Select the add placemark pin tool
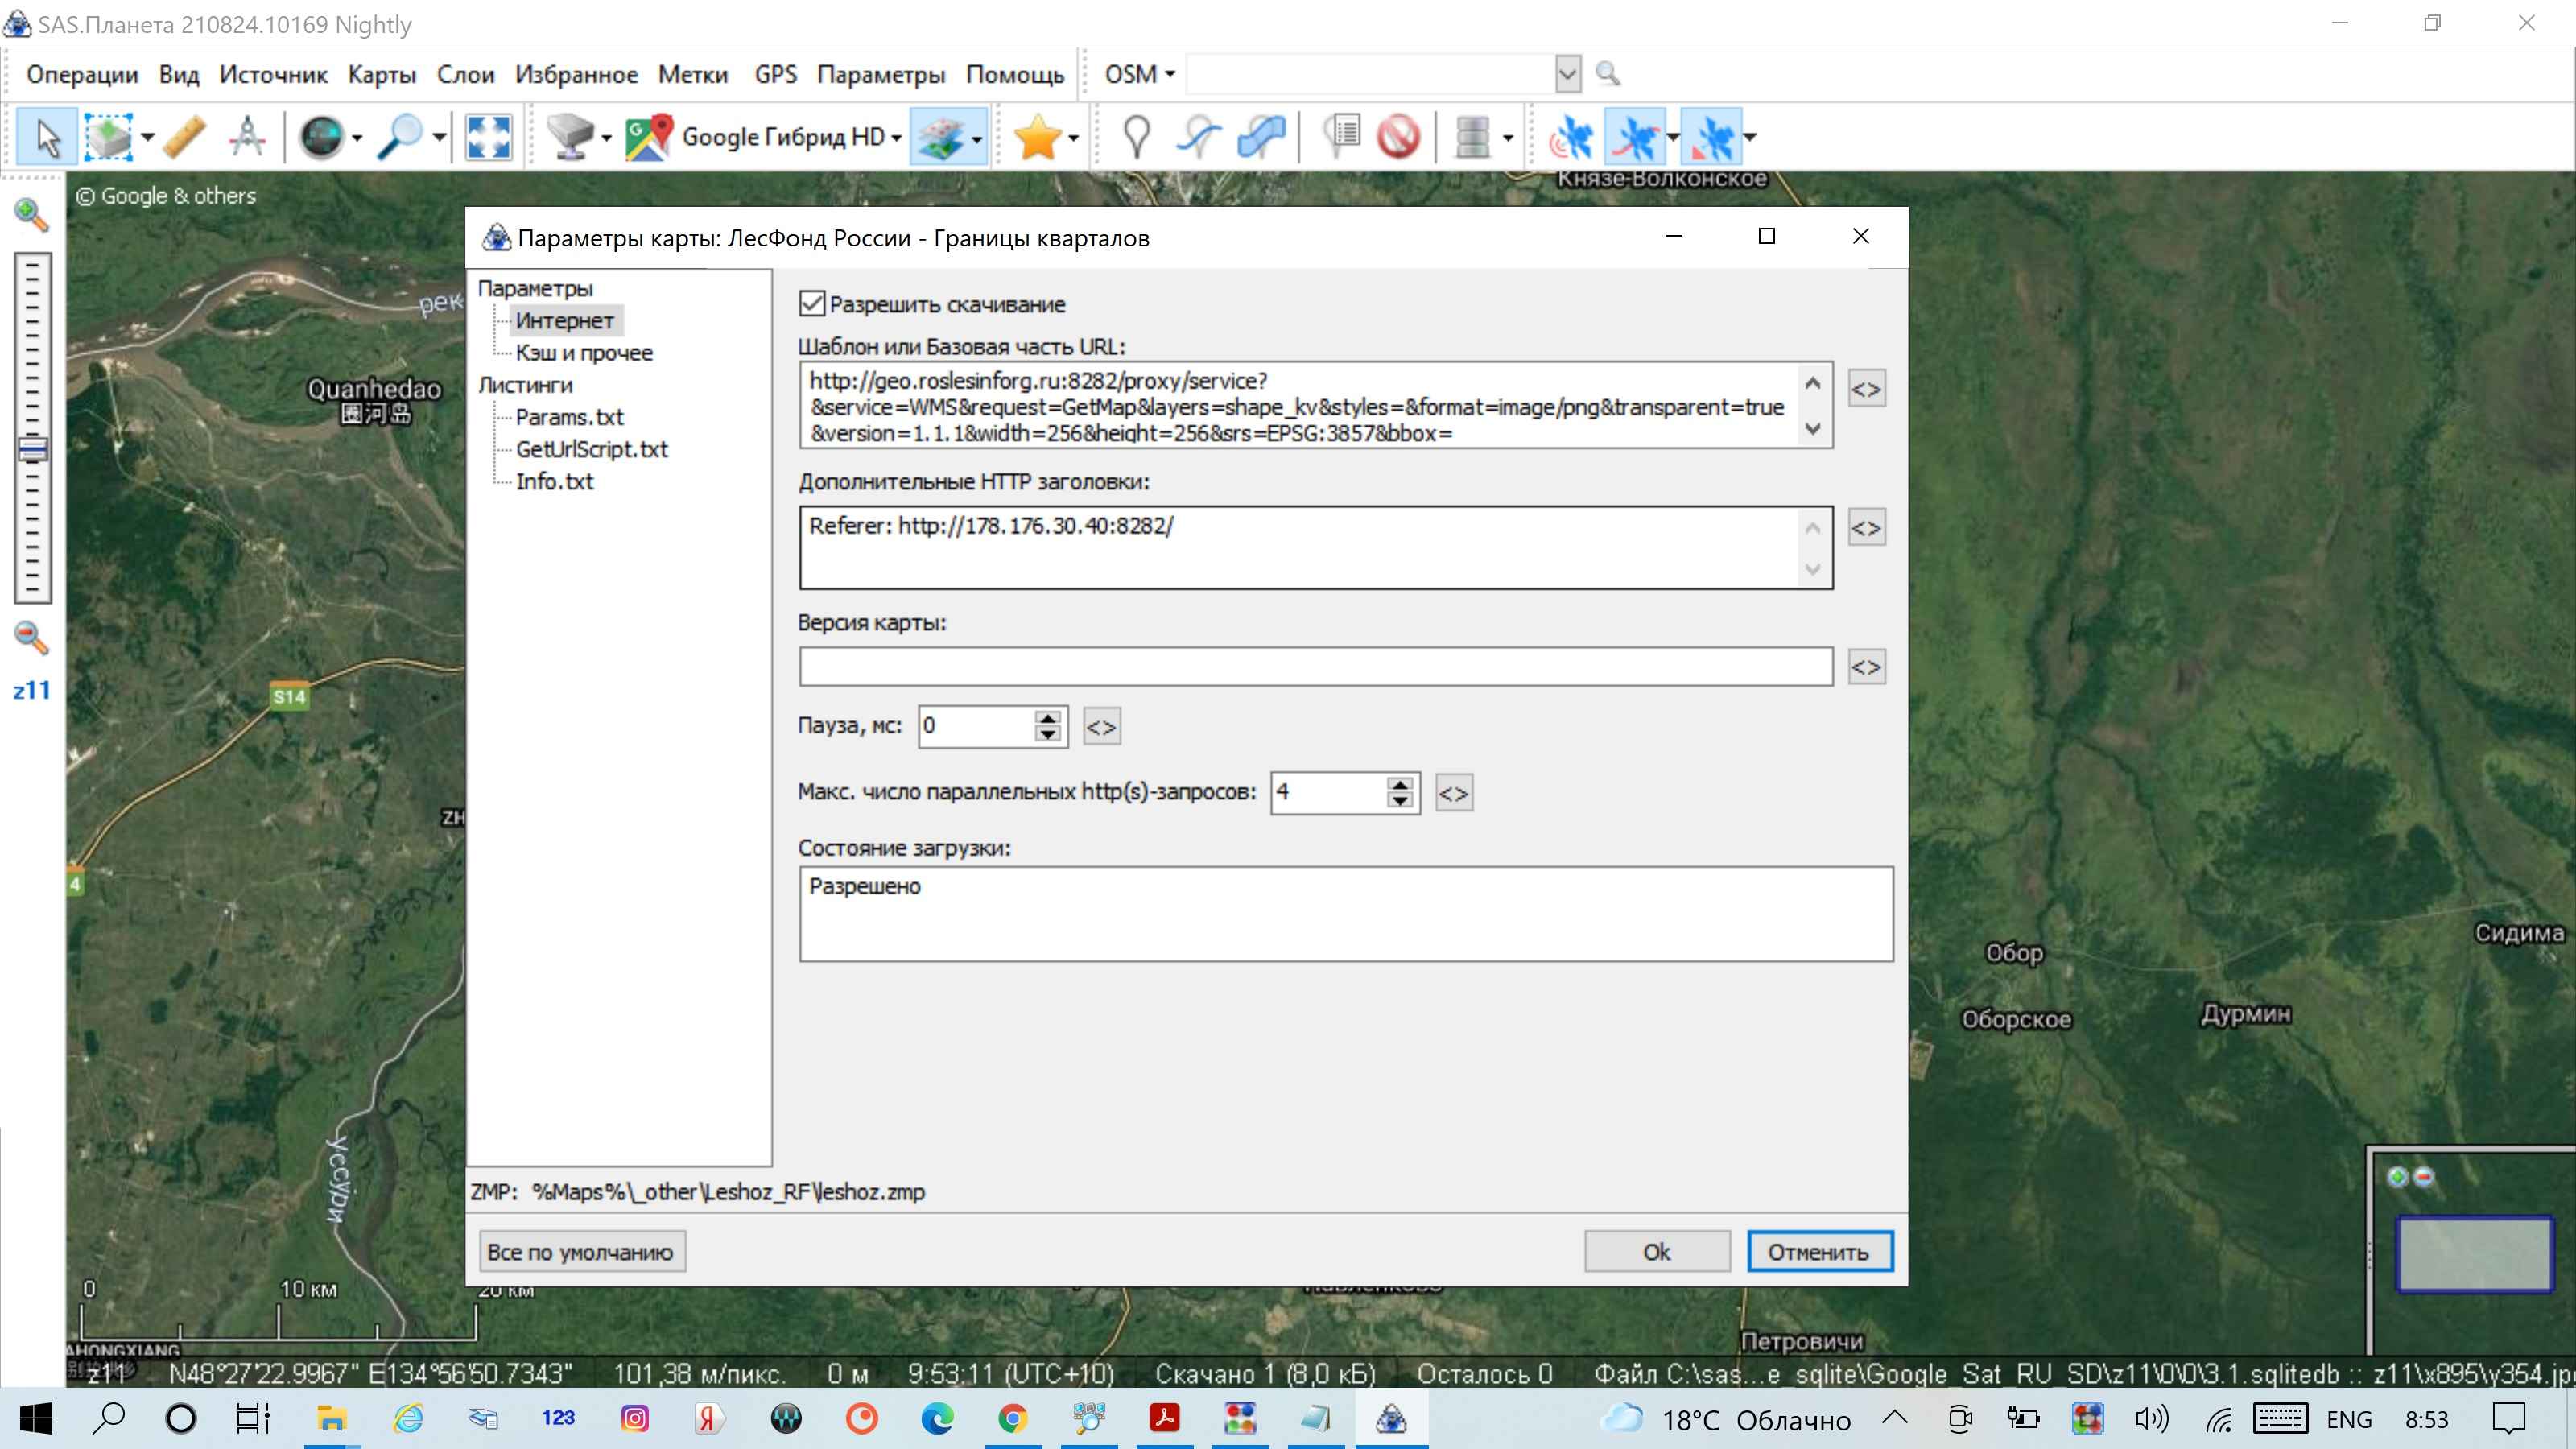Viewport: 2576px width, 1449px height. point(1136,137)
